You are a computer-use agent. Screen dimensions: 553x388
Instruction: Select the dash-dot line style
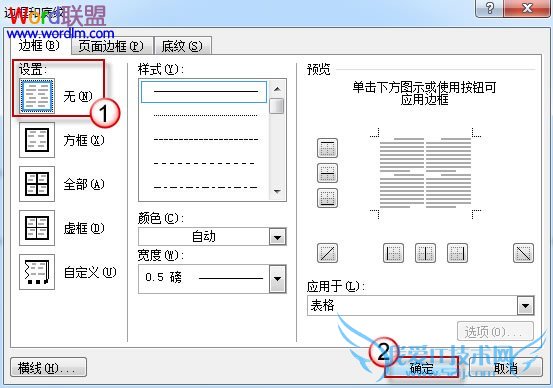pyautogui.click(x=205, y=187)
